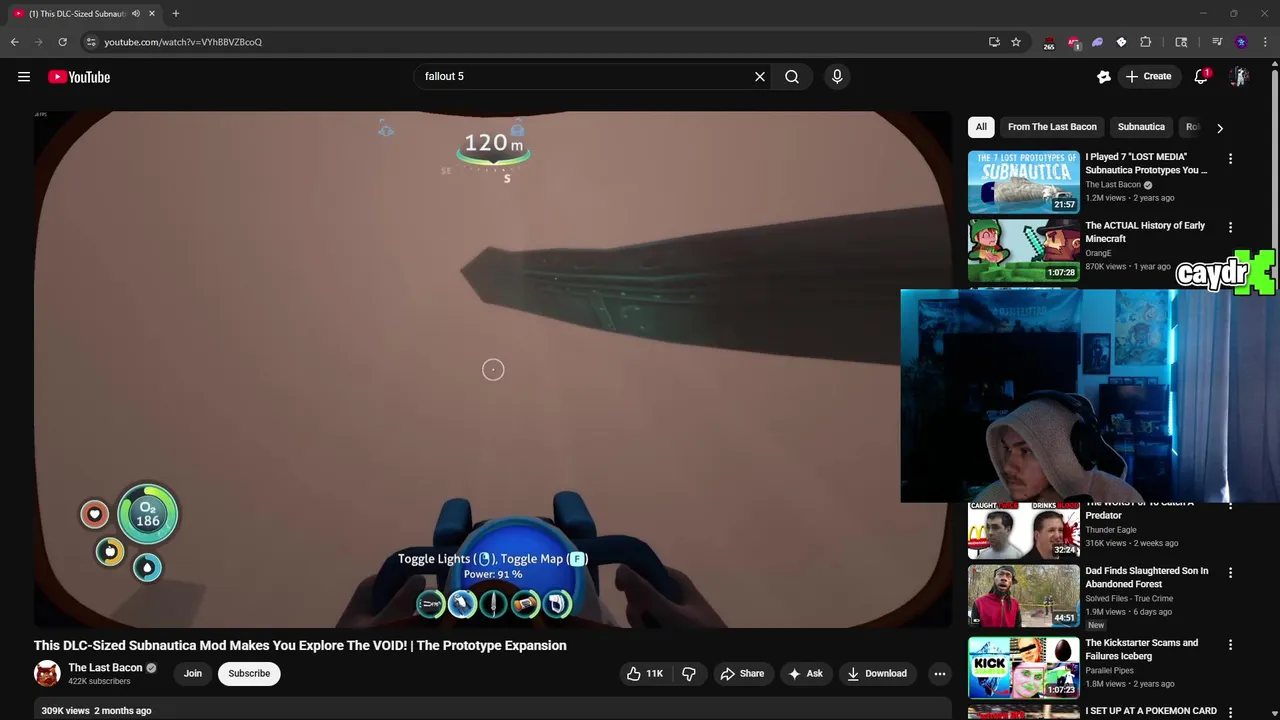Start voice search with the microphone

837,76
